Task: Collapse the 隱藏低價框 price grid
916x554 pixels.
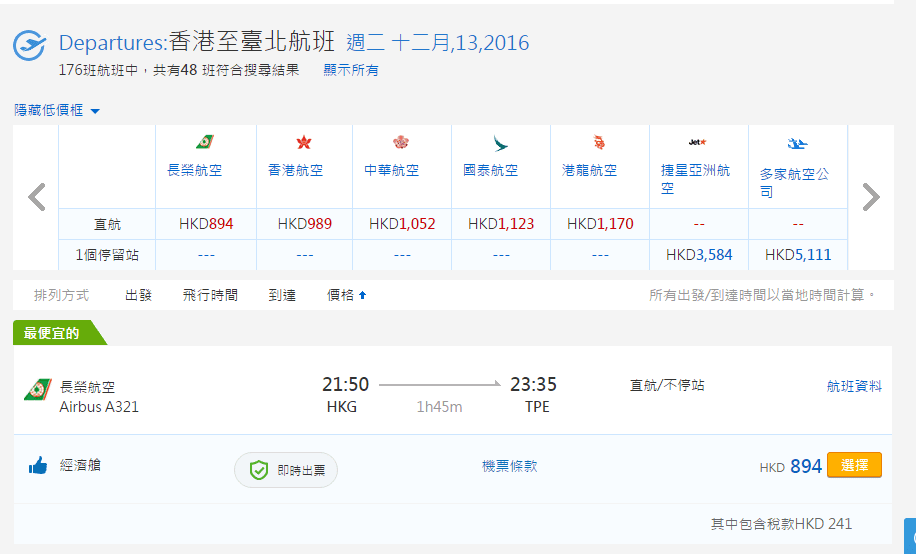Action: coord(57,110)
